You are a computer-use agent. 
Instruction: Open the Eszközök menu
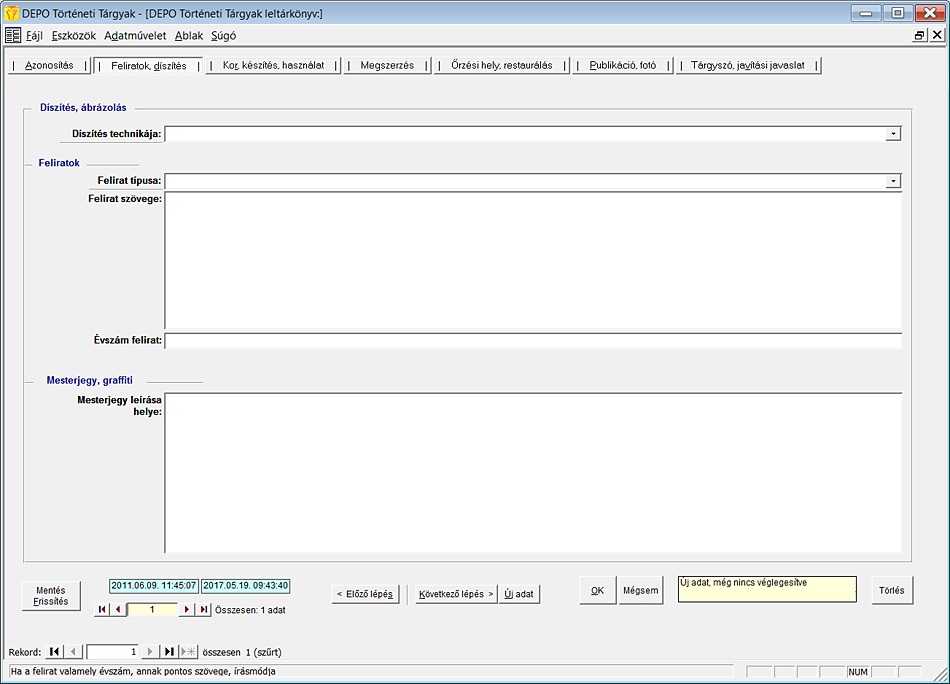point(74,35)
